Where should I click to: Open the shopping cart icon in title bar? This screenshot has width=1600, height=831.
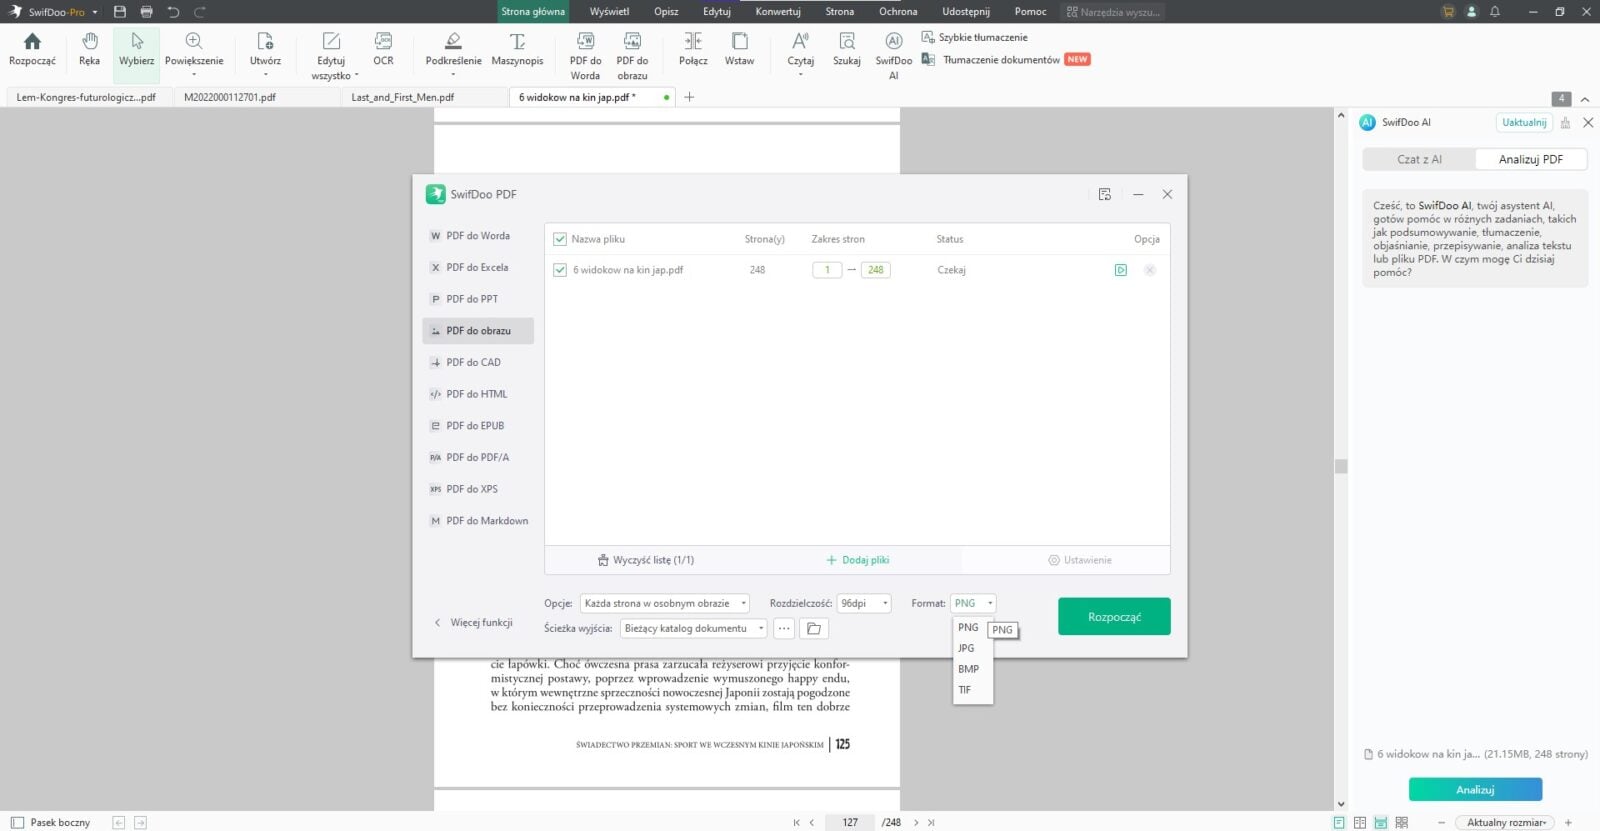pyautogui.click(x=1447, y=12)
